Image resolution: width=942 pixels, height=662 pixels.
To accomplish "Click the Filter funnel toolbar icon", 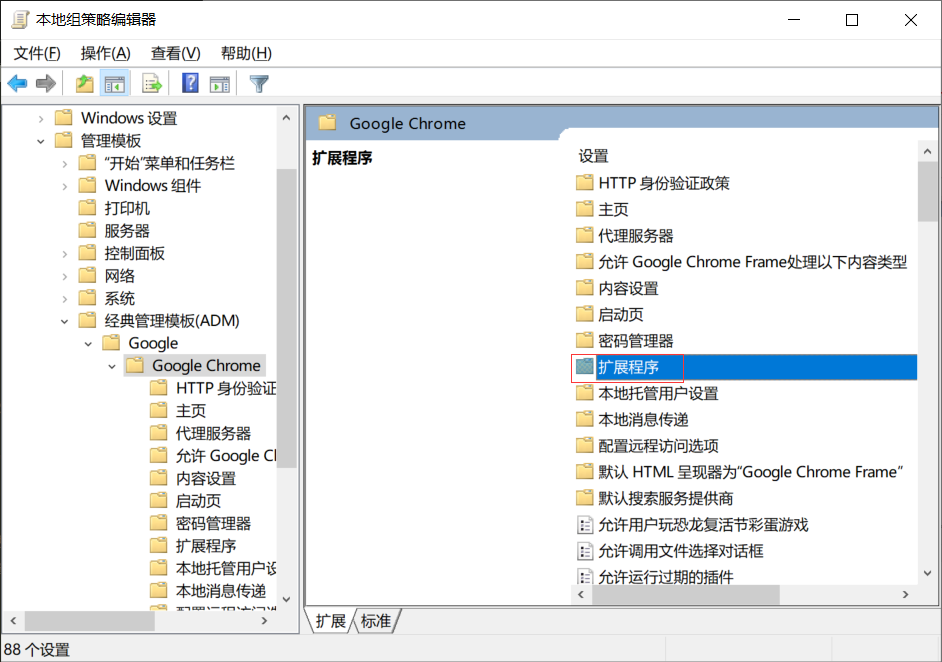I will [x=259, y=84].
